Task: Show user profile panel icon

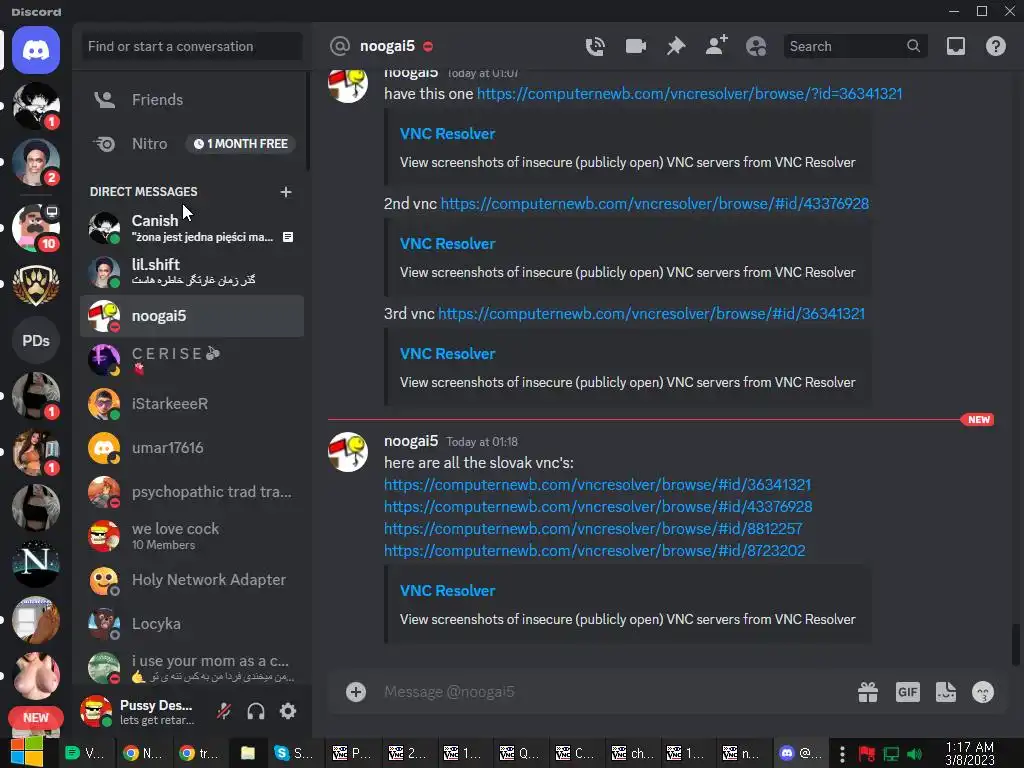Action: coord(756,46)
